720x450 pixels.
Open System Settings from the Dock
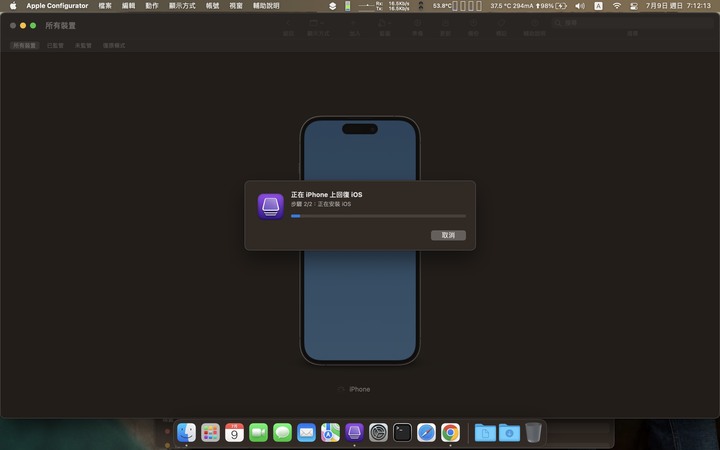[x=378, y=433]
